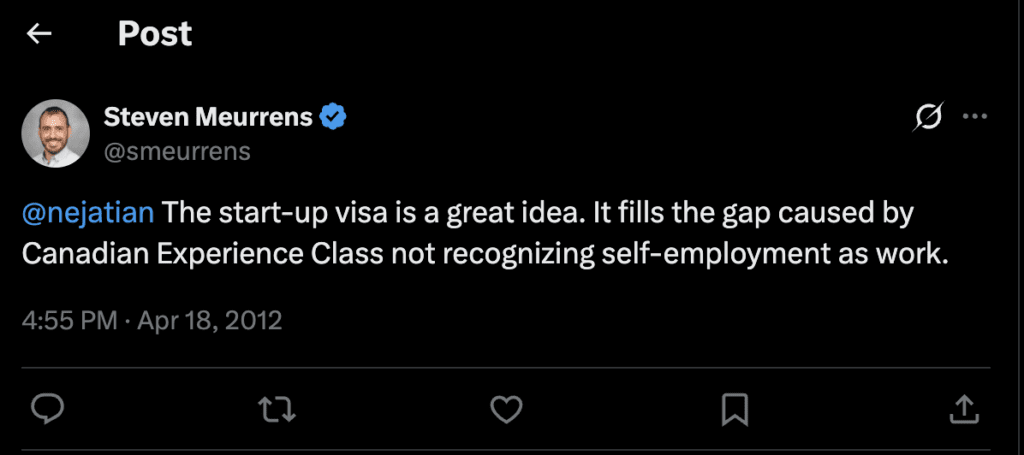Open Steven Meurrens' profile picture
The width and height of the screenshot is (1024, 455).
56,134
